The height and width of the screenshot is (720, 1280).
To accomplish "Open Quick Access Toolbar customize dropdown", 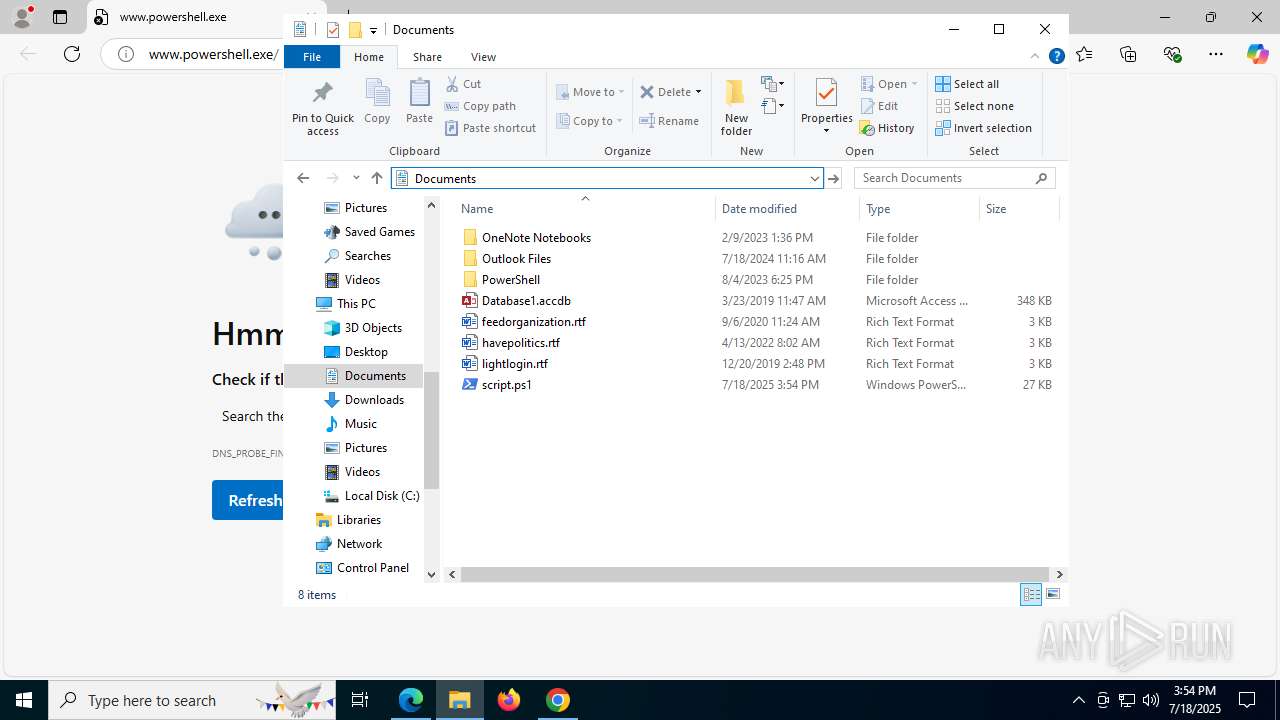I will (373, 30).
